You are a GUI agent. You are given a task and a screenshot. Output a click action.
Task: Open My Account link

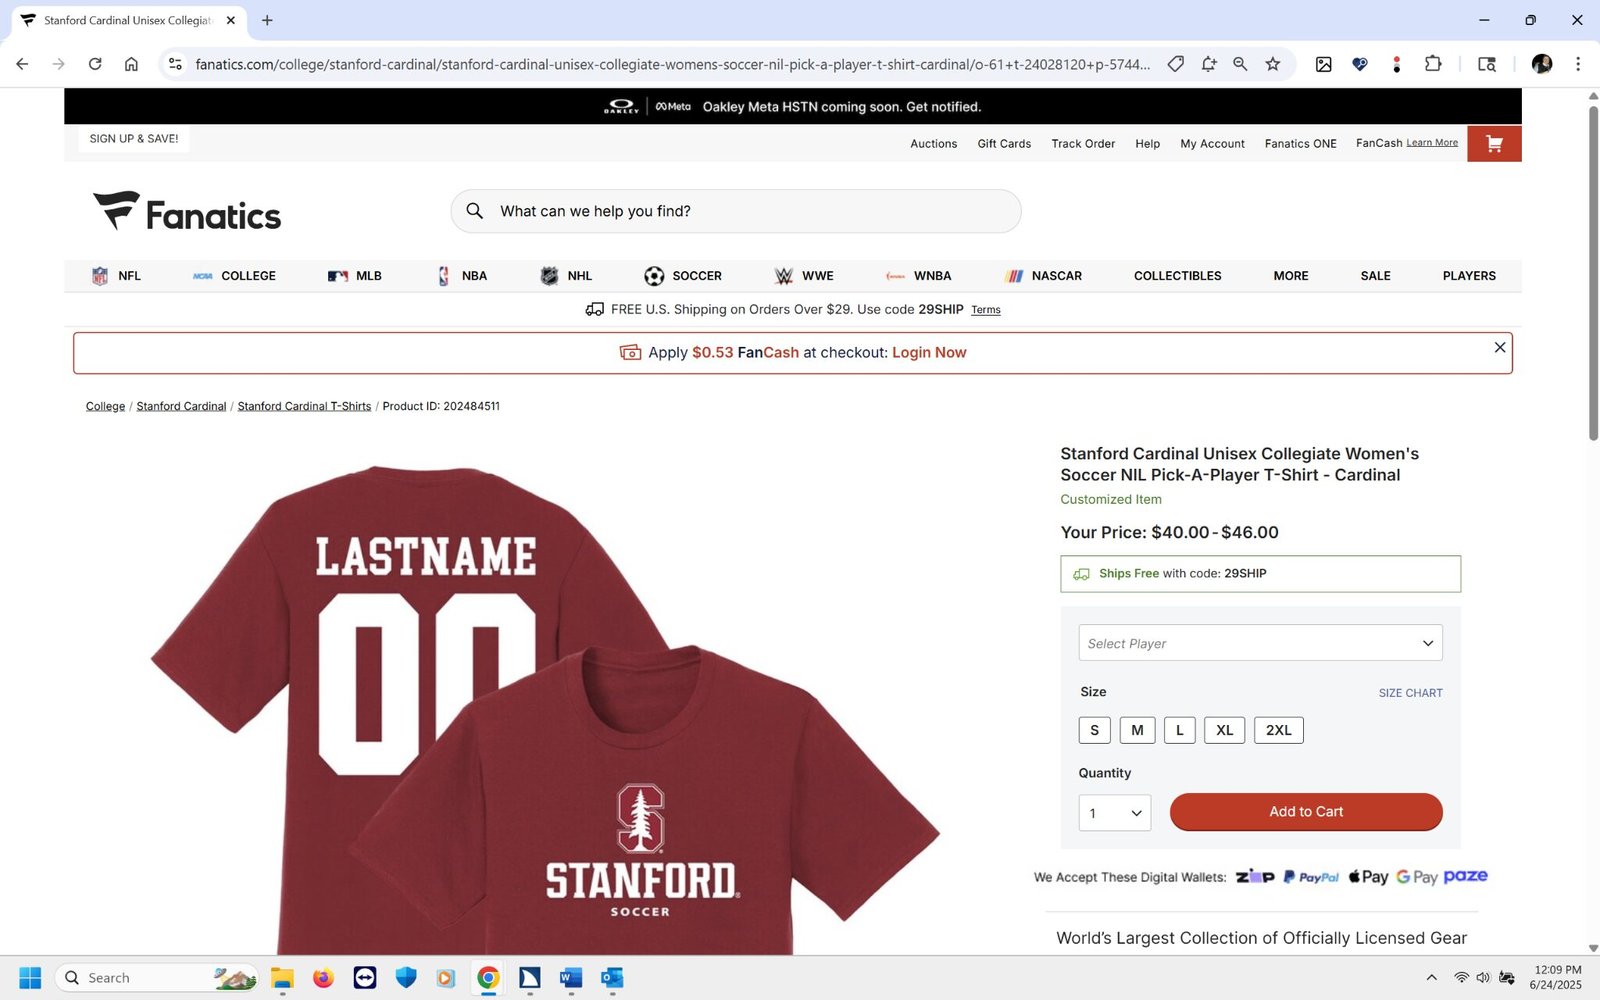tap(1212, 144)
